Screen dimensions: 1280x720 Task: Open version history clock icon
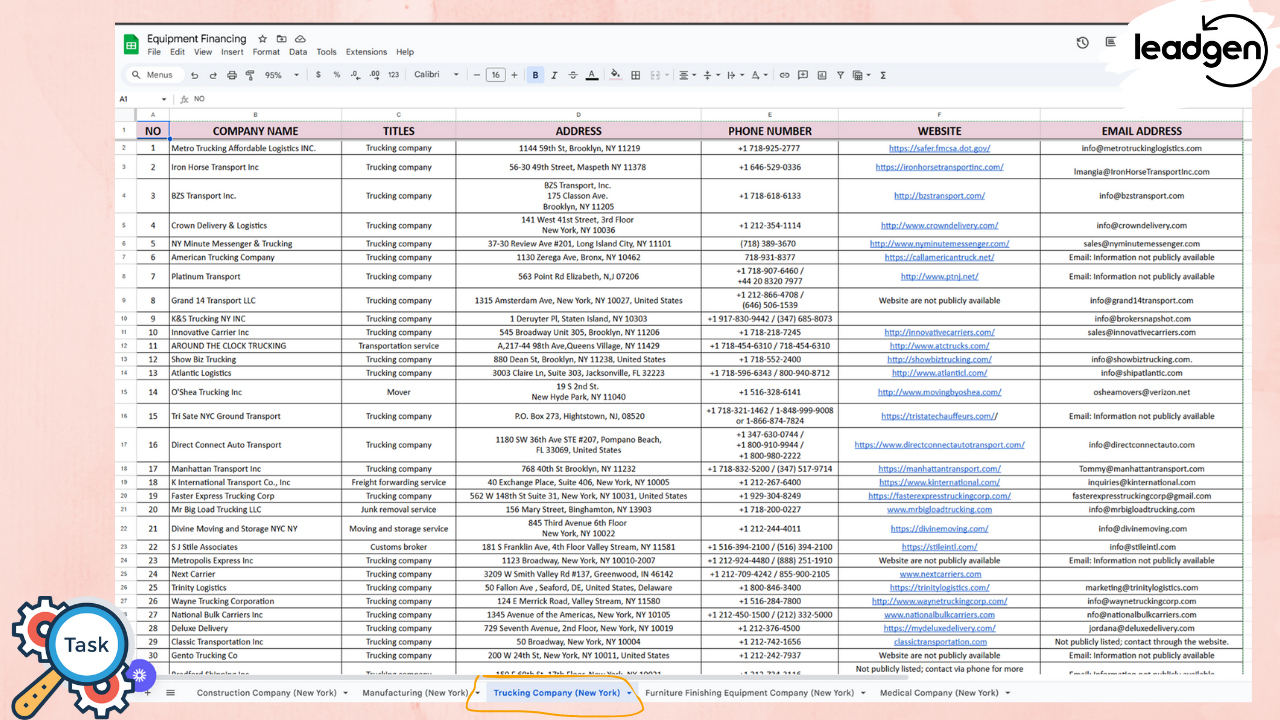[x=1082, y=42]
